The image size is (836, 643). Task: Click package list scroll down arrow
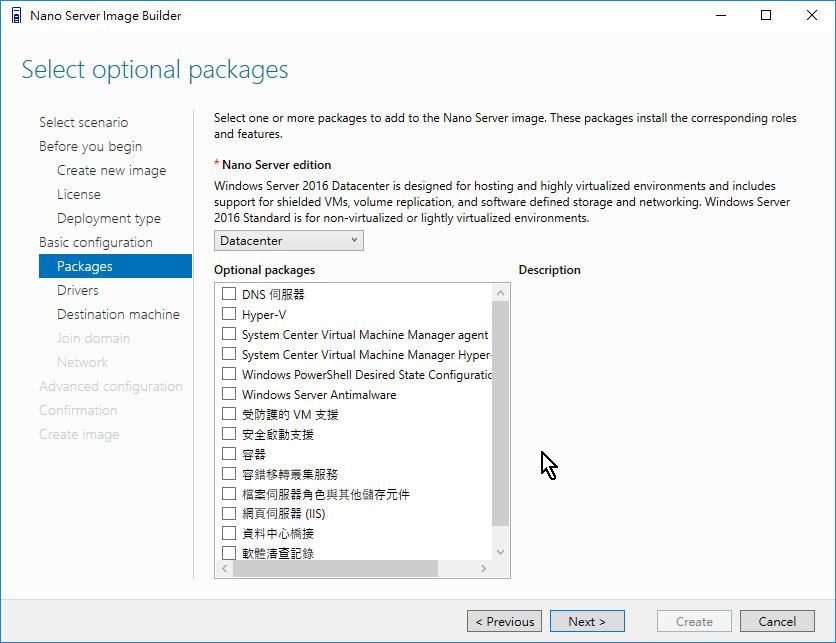[x=500, y=552]
